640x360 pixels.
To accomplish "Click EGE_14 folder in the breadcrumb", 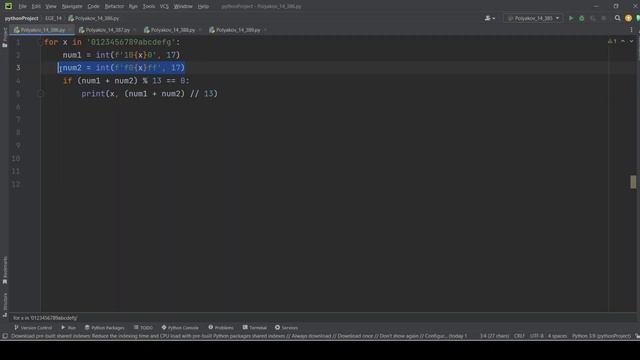I will click(53, 18).
